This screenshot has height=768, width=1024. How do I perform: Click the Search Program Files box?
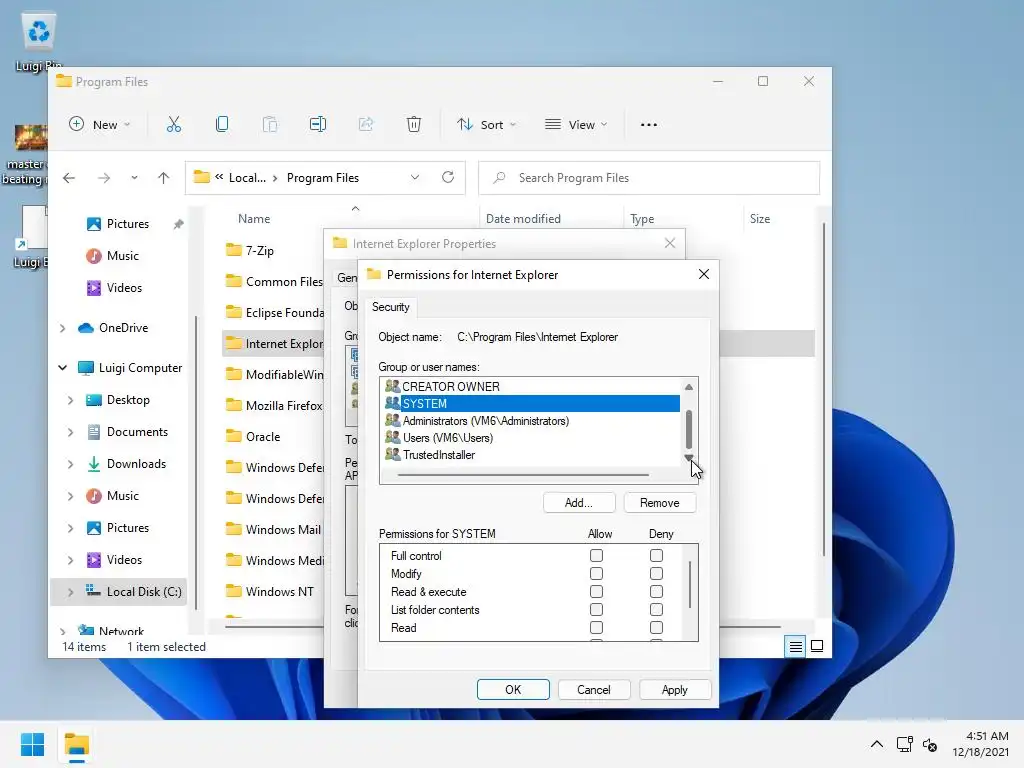click(x=649, y=178)
